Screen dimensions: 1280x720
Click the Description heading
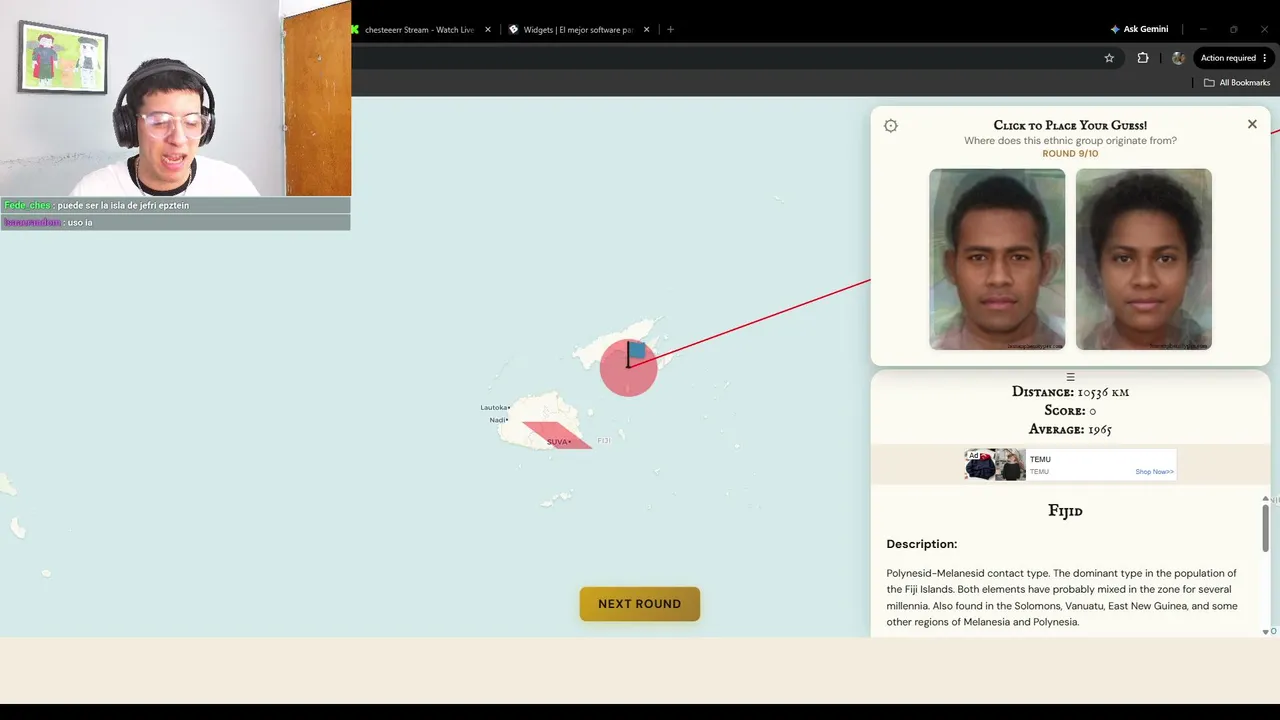tap(922, 544)
